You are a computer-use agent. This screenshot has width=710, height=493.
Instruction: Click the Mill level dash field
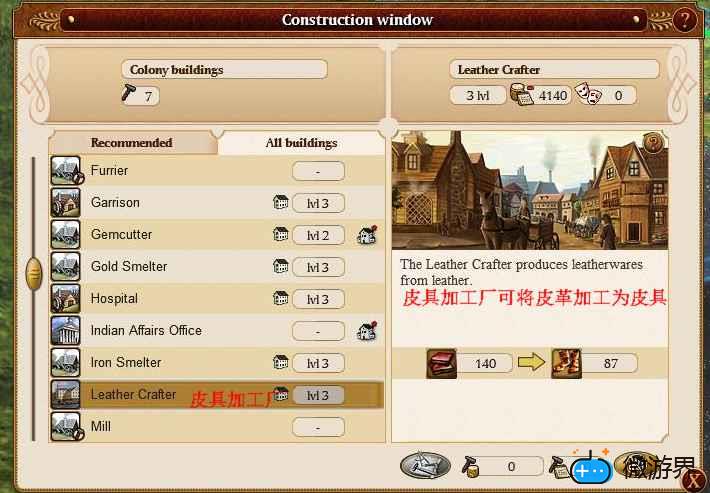[318, 427]
